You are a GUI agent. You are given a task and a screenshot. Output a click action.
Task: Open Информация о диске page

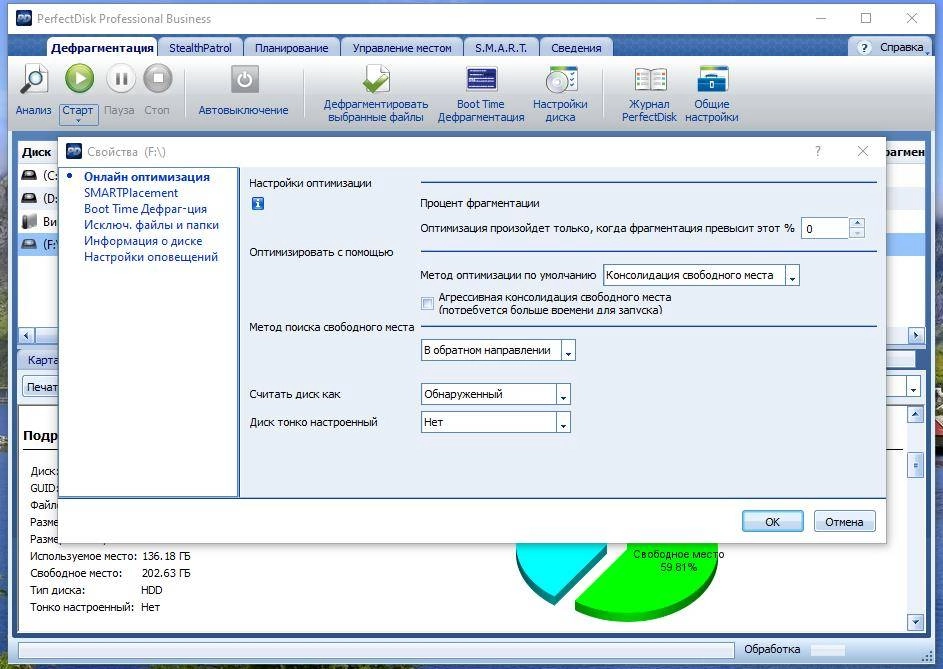click(x=143, y=241)
